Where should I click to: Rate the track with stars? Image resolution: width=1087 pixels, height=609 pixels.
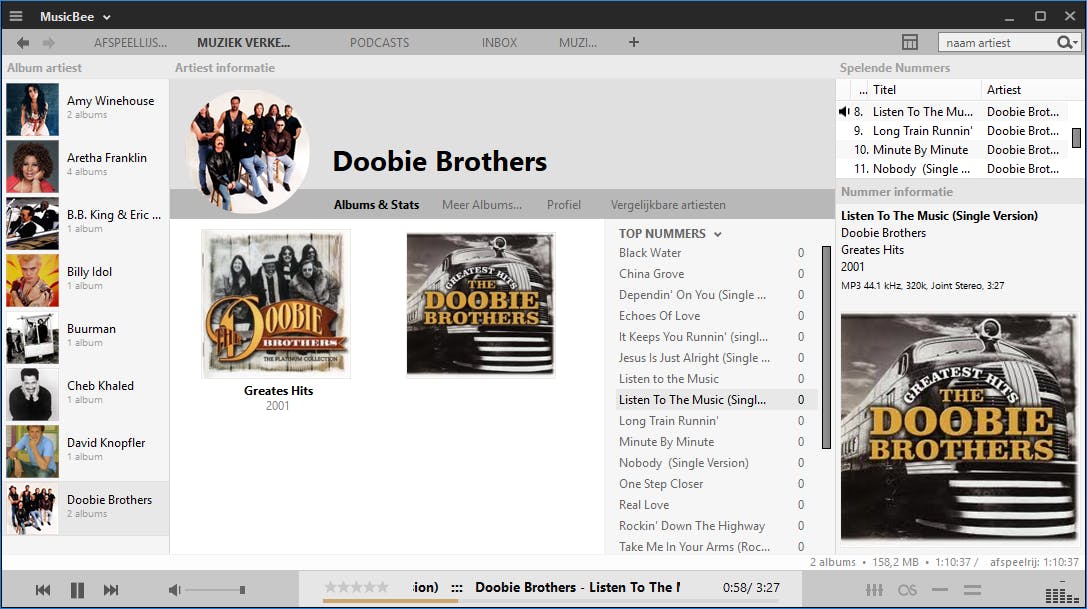click(356, 587)
